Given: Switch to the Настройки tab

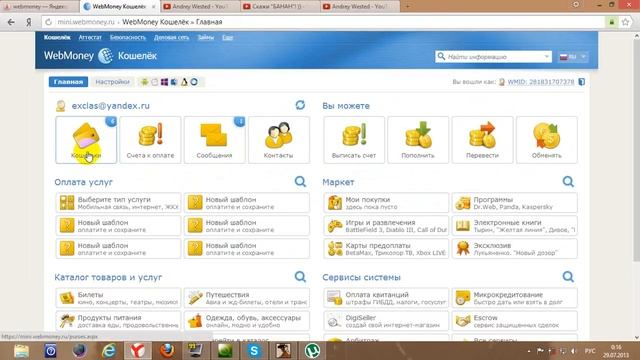Looking at the screenshot, I should tap(112, 82).
